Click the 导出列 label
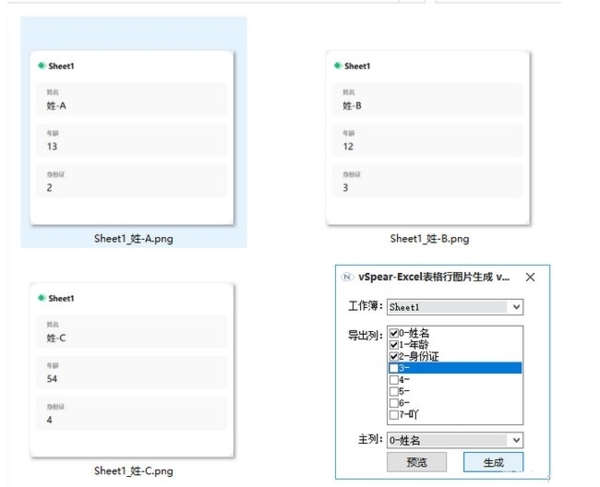600x487 pixels. coord(365,335)
